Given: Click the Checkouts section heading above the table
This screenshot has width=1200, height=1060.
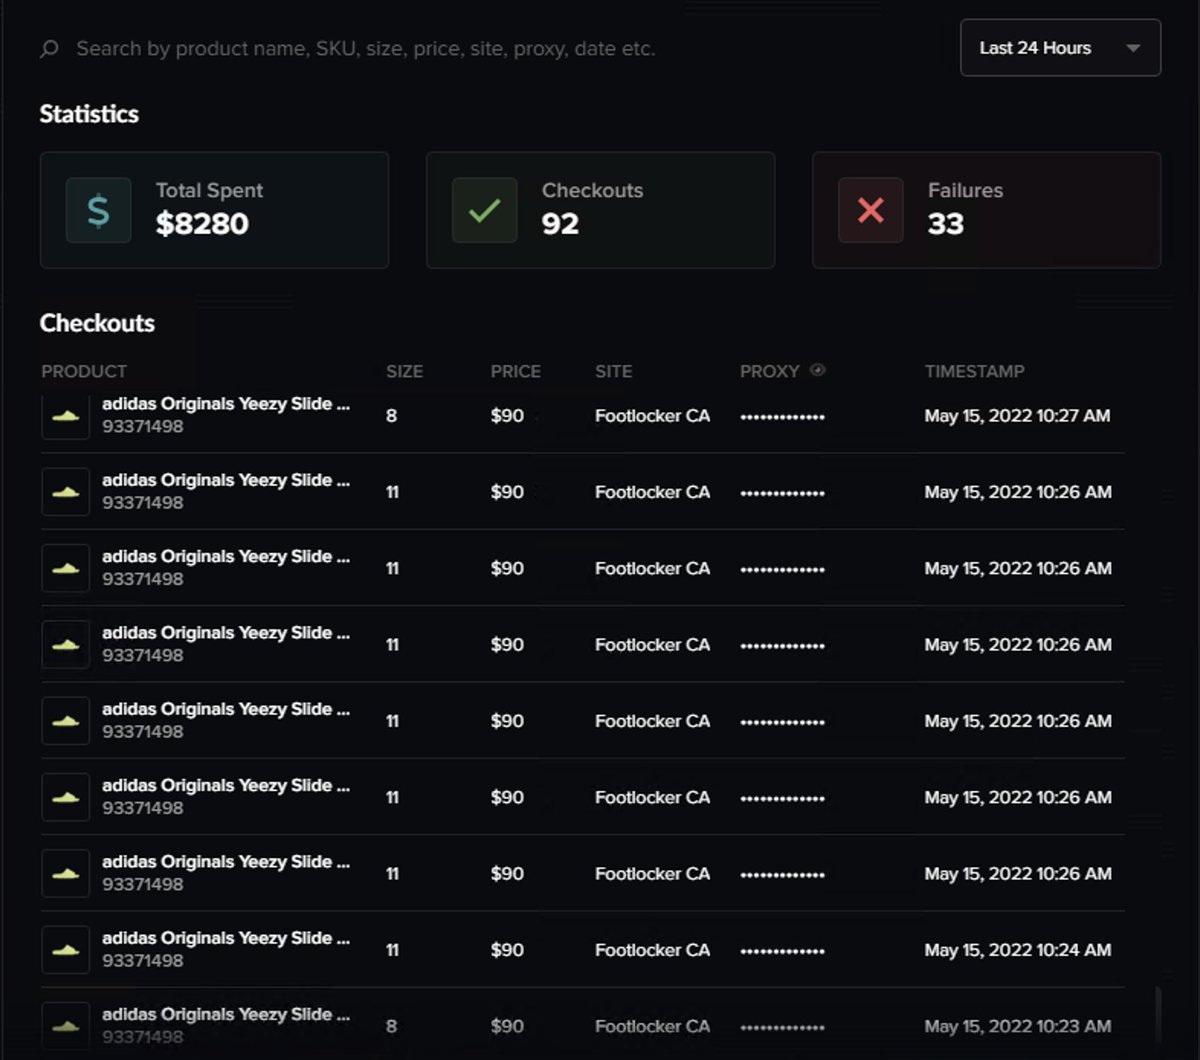Looking at the screenshot, I should click(97, 323).
